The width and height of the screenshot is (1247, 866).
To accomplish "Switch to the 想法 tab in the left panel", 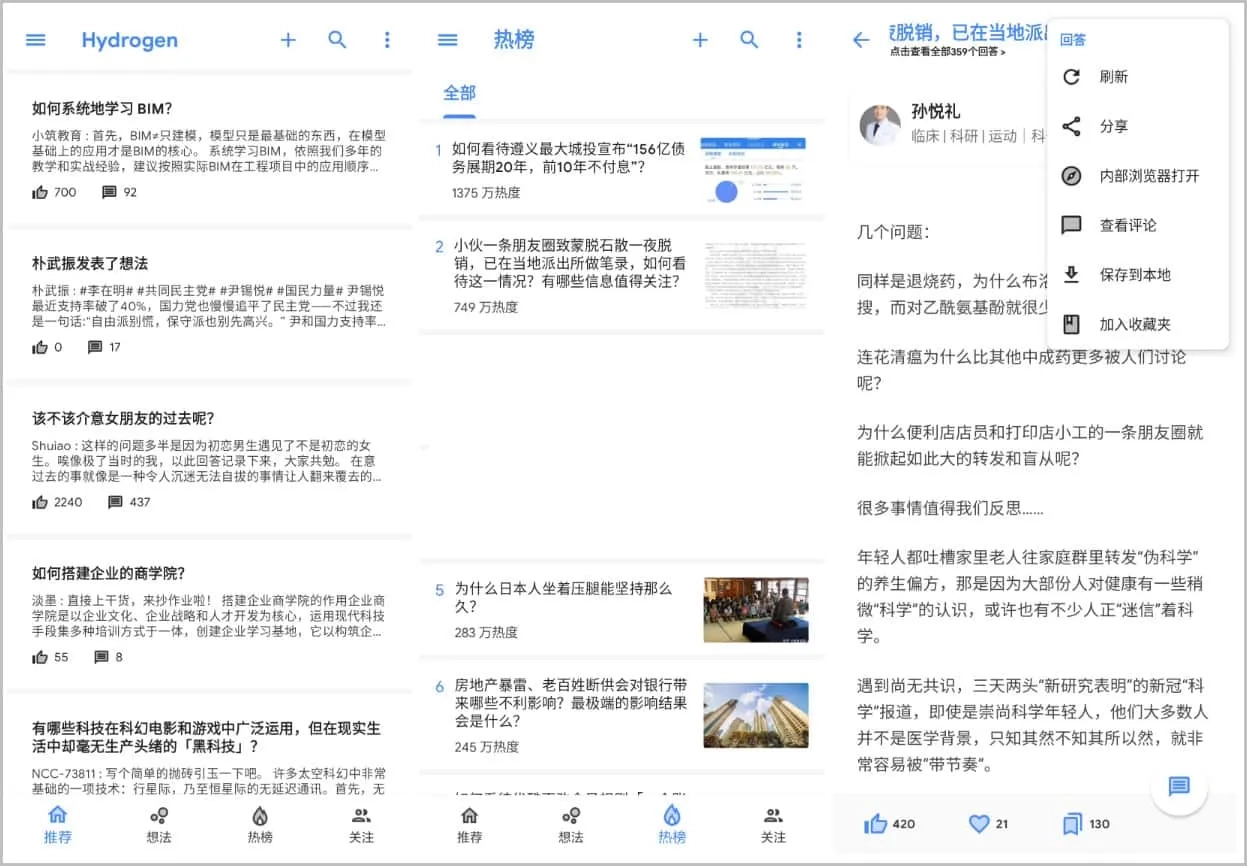I will 159,824.
